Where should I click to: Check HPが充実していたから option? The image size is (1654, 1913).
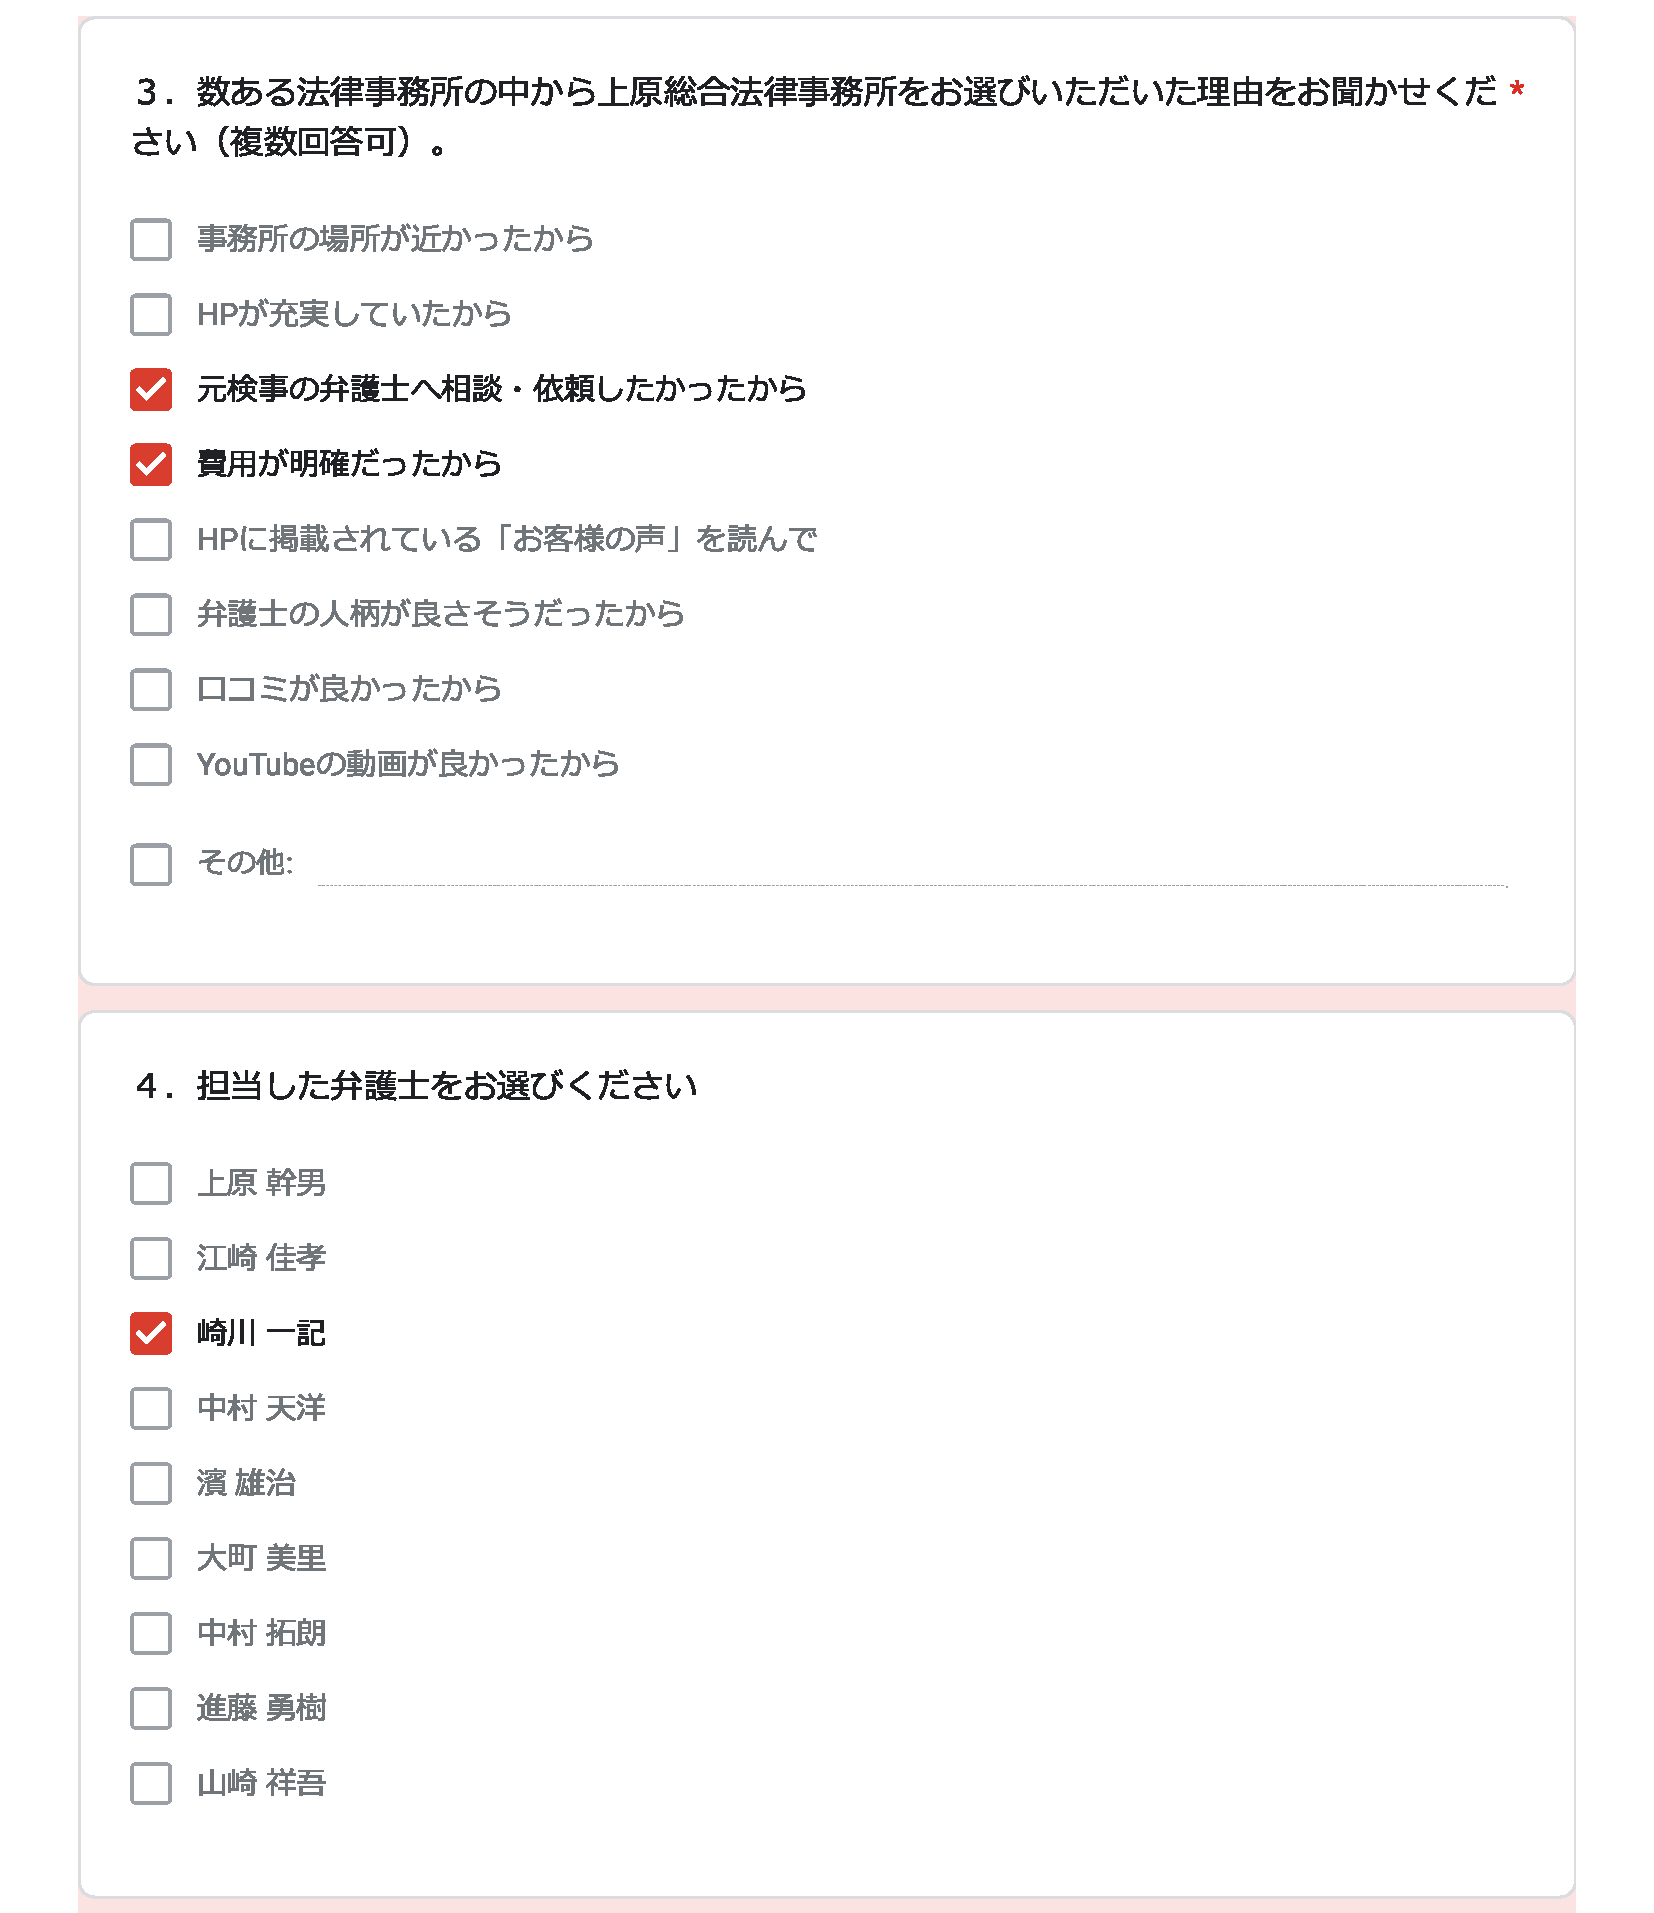pyautogui.click(x=151, y=315)
